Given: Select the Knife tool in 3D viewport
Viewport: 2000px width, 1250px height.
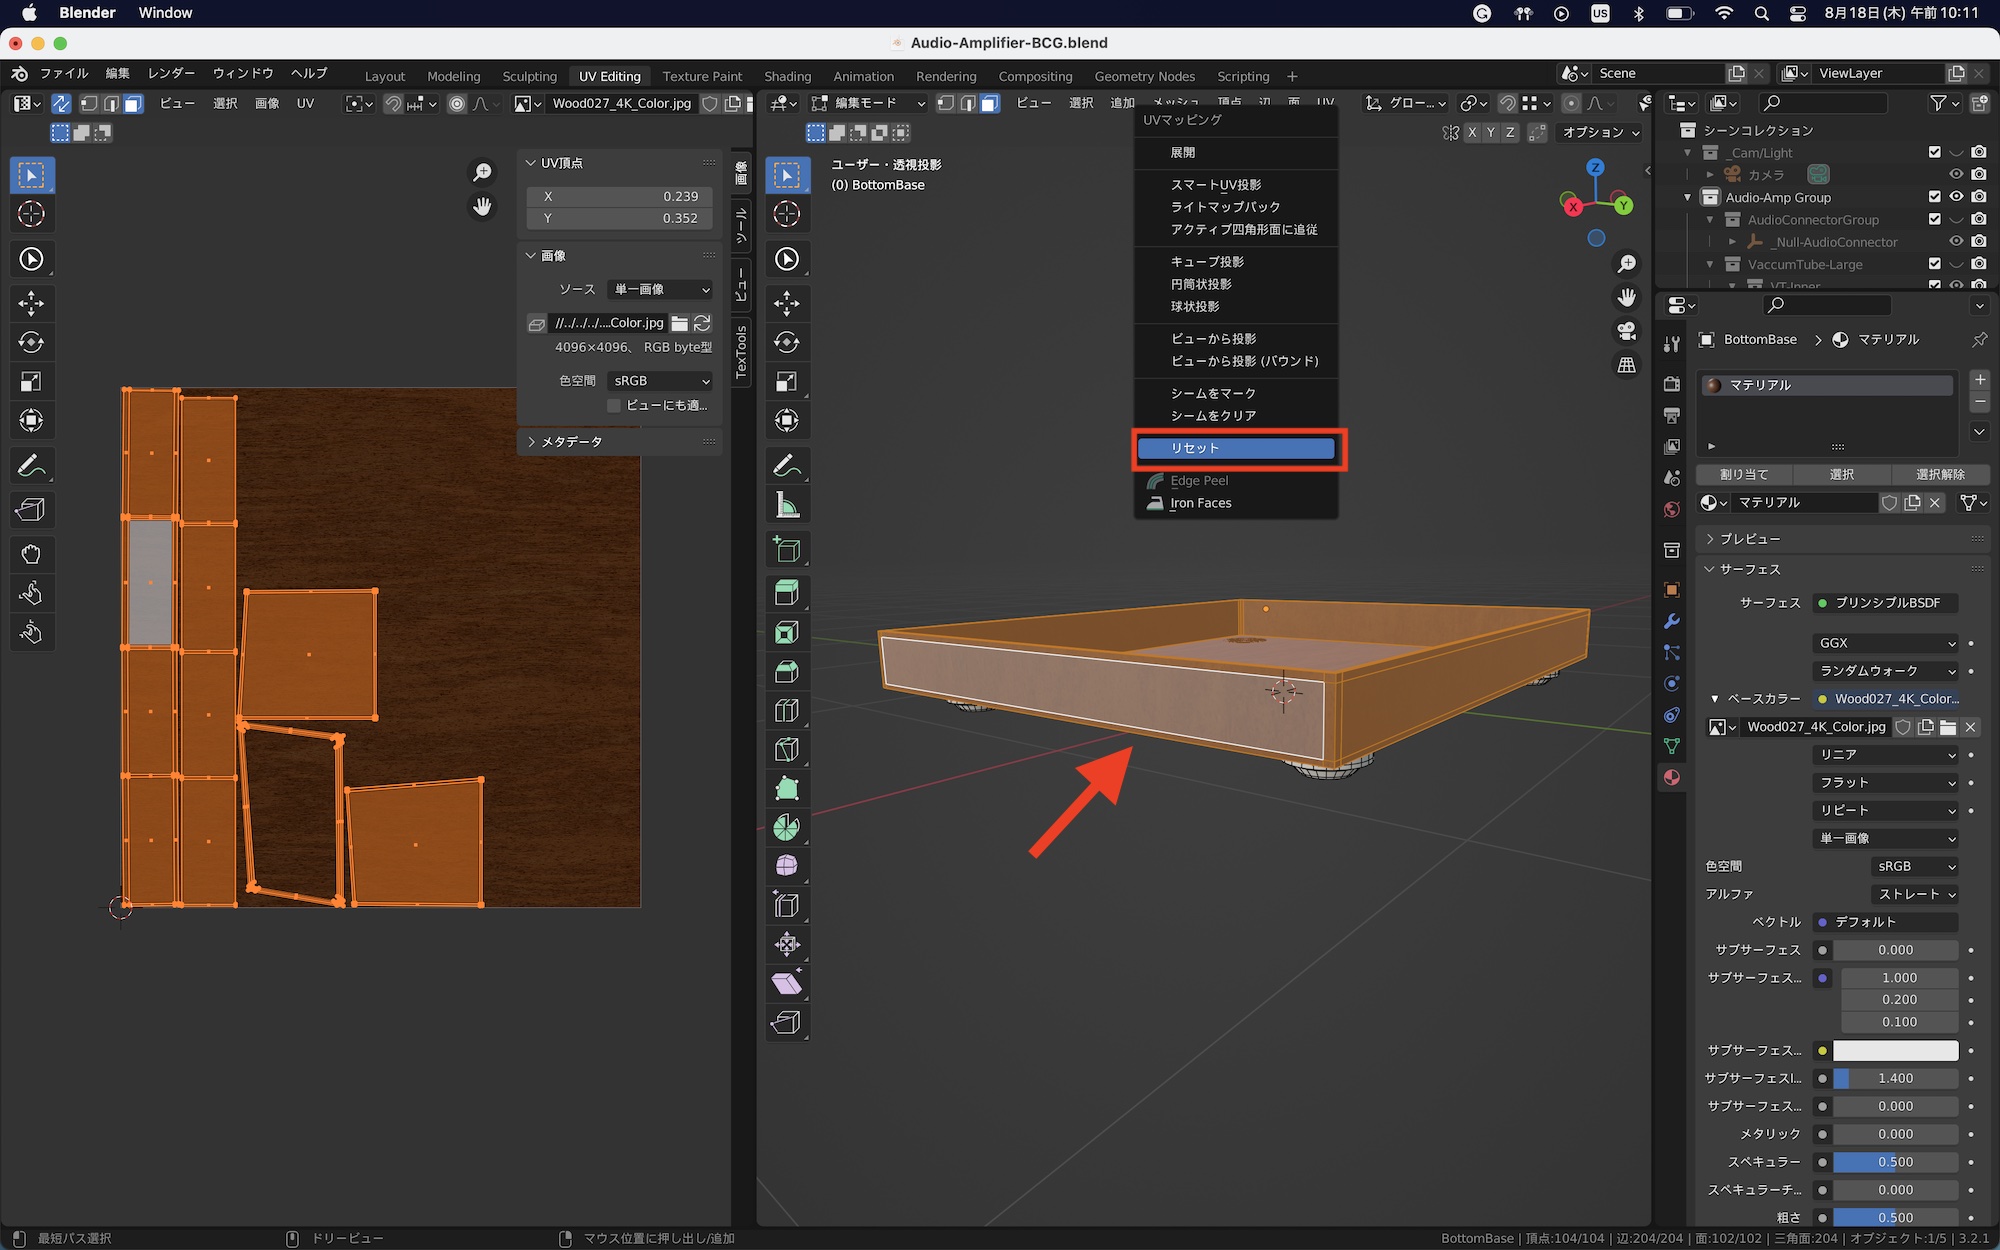Looking at the screenshot, I should tap(787, 749).
